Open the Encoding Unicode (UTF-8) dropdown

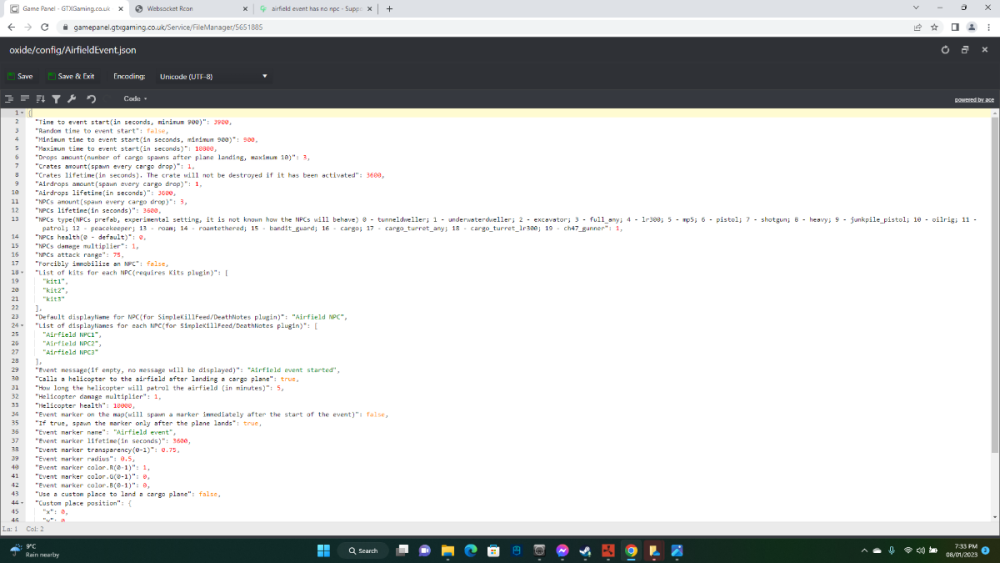(x=213, y=77)
